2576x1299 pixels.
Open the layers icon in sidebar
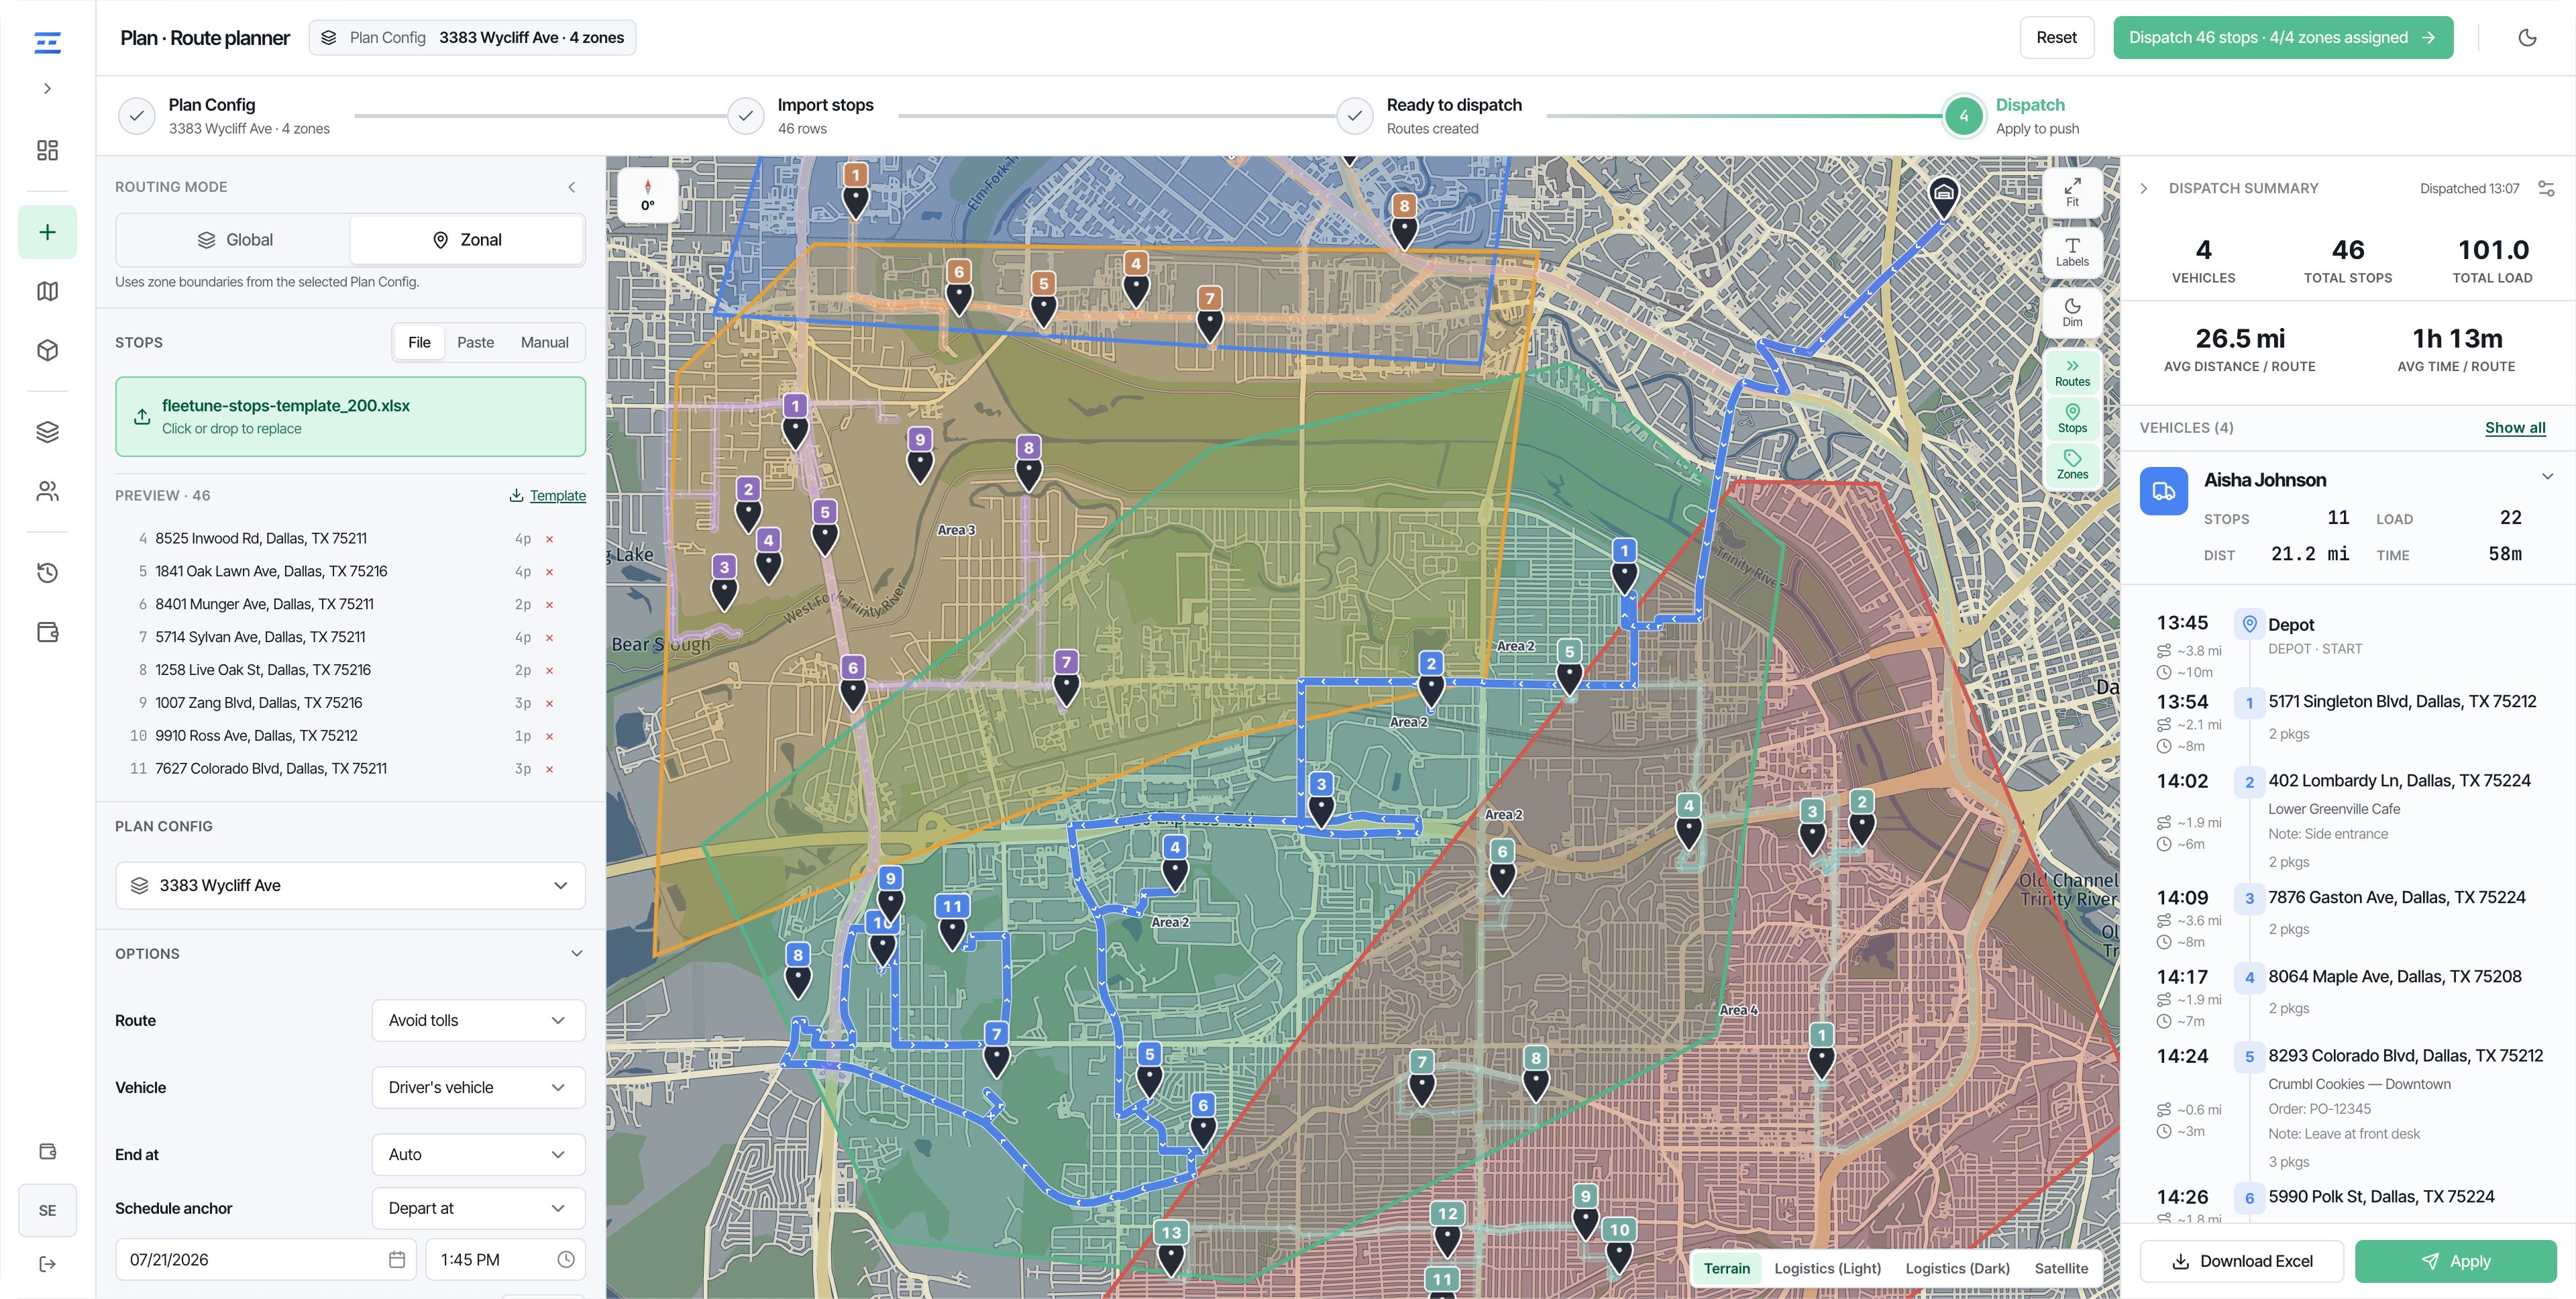tap(47, 431)
